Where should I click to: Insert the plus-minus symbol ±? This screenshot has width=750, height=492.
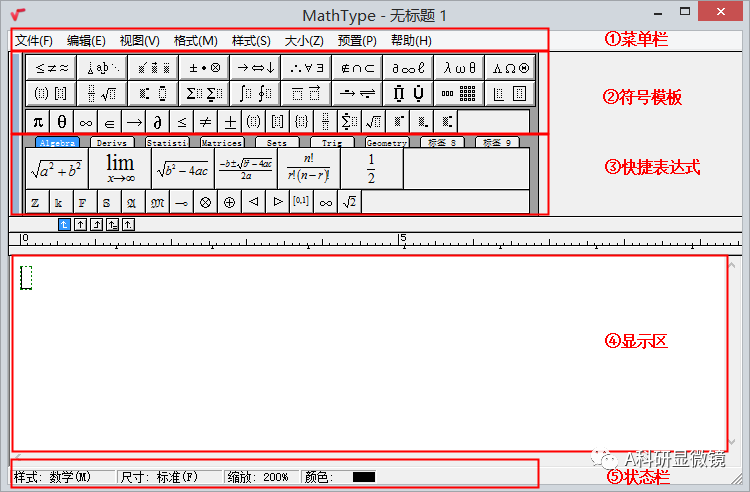coord(229,122)
